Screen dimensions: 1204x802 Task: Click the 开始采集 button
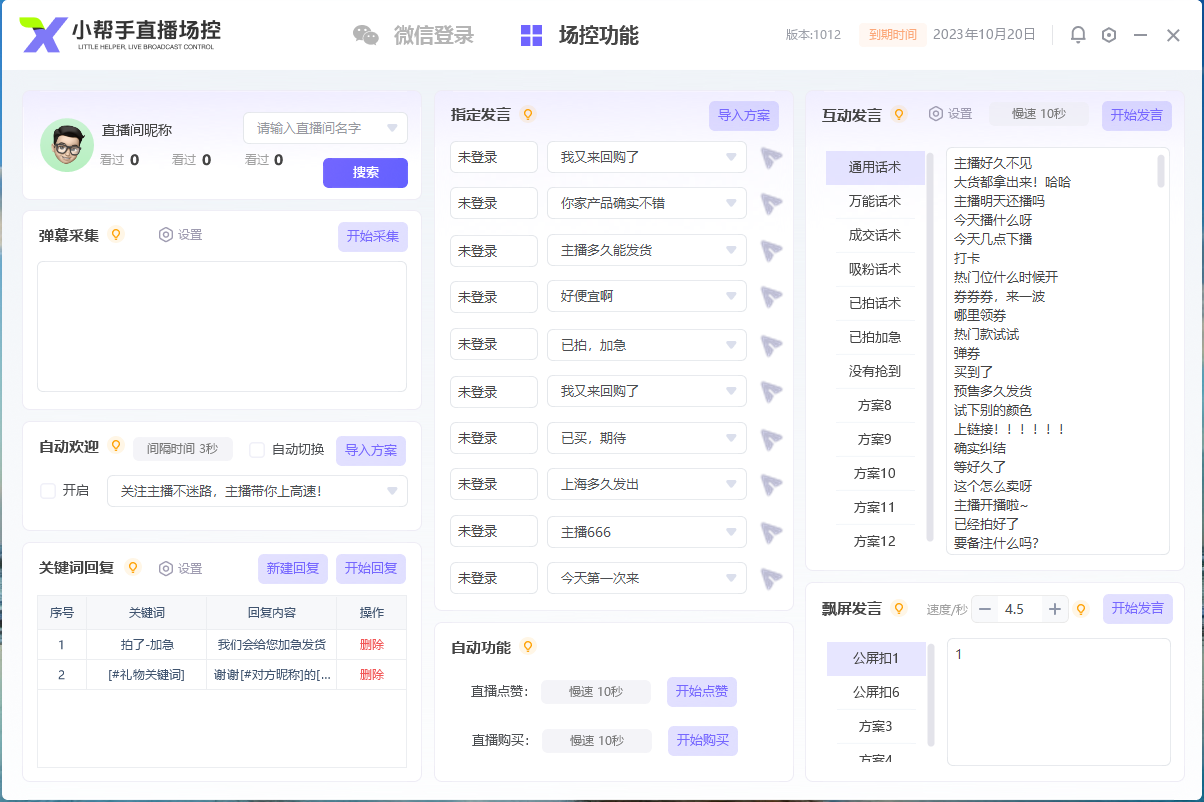[x=372, y=236]
